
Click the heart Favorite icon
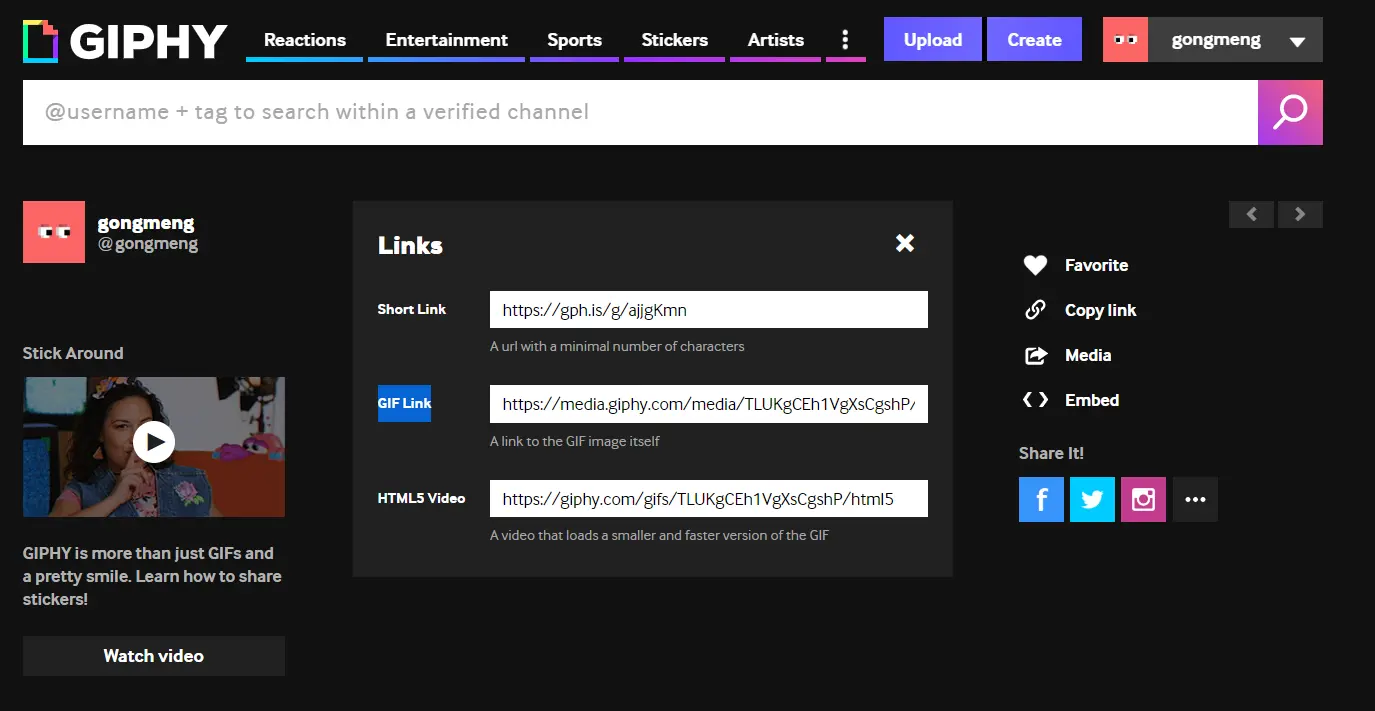[1035, 265]
